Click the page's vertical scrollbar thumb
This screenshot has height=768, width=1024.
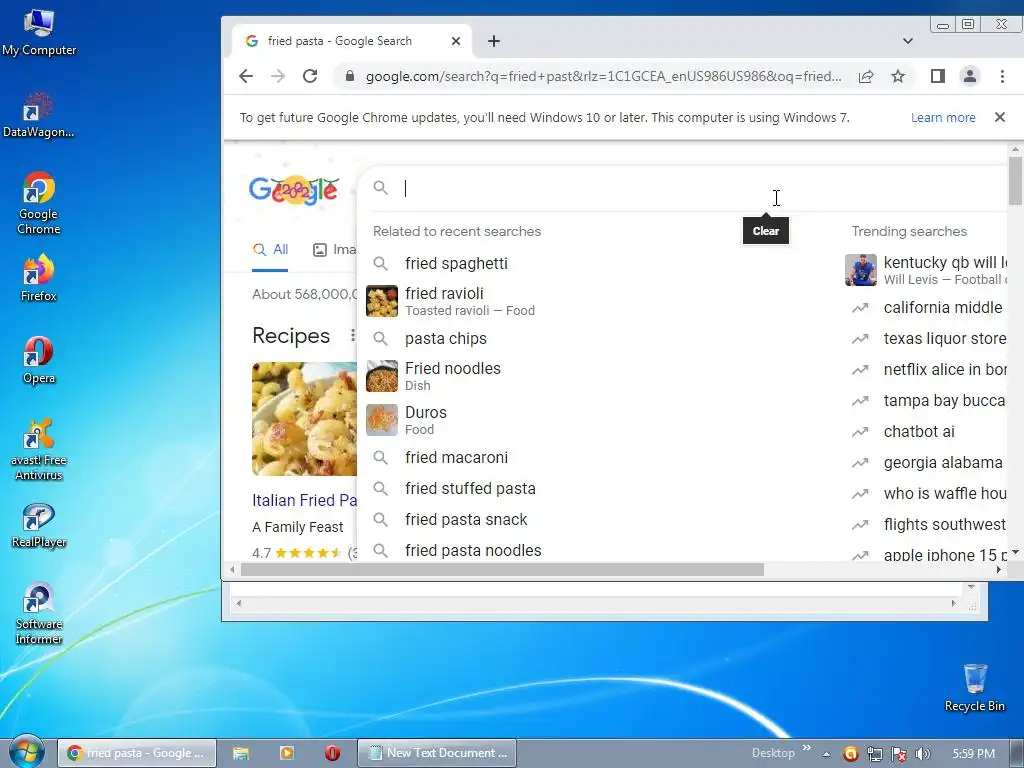pyautogui.click(x=1015, y=180)
